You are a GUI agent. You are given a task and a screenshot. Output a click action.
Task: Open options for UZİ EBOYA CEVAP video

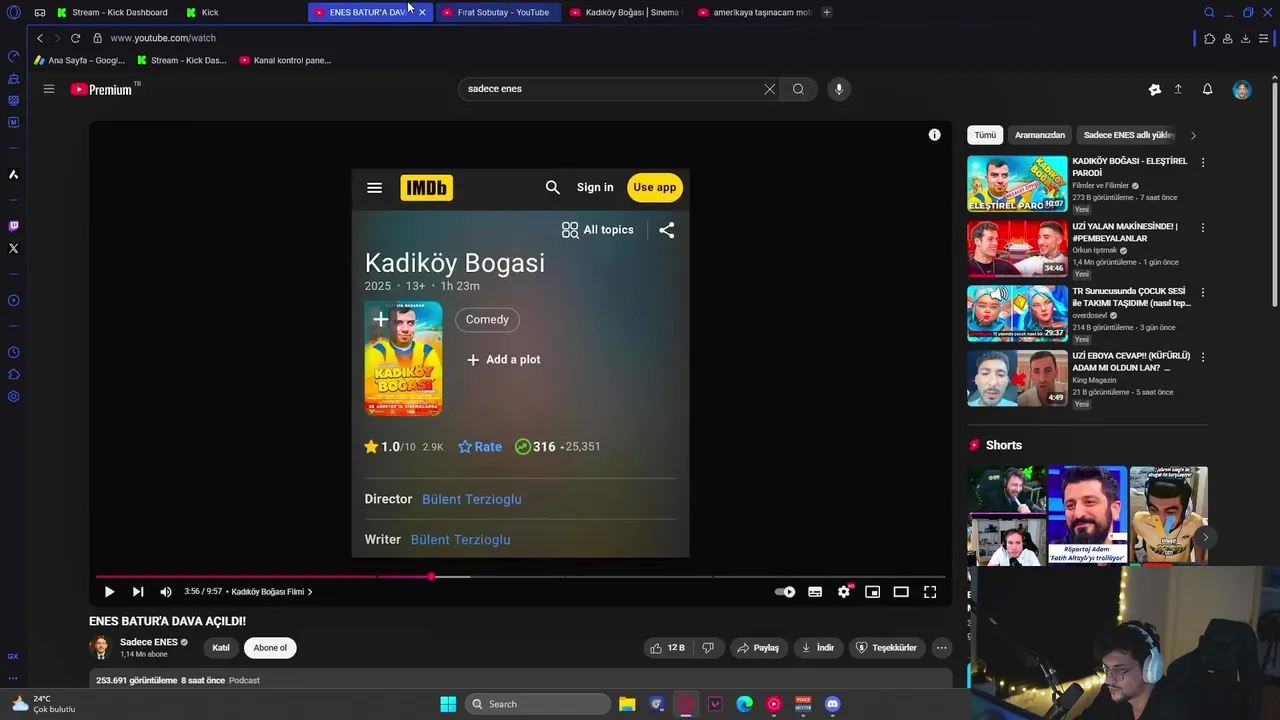point(1203,357)
